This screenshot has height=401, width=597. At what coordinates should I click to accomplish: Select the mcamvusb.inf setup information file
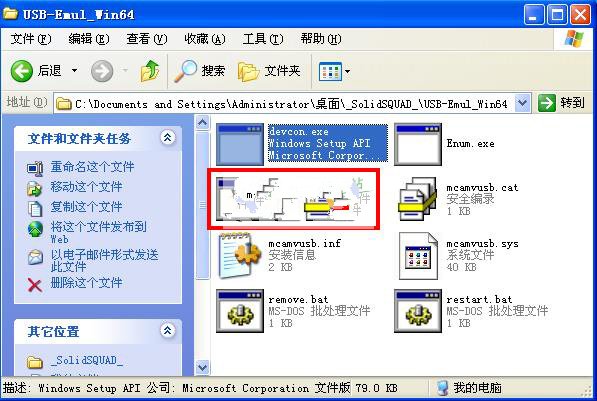239,255
